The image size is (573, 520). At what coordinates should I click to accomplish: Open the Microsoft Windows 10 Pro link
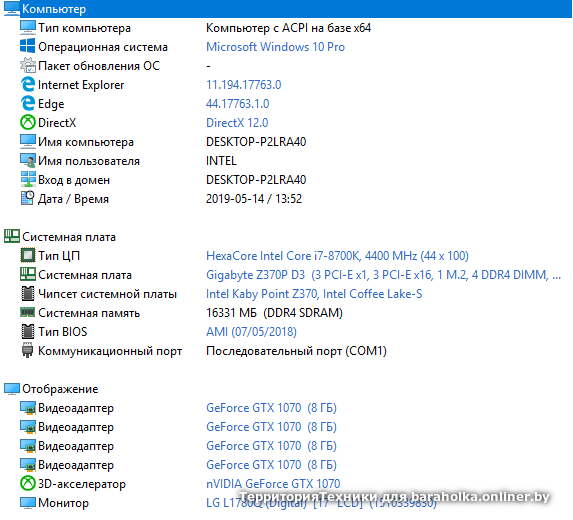pos(275,47)
